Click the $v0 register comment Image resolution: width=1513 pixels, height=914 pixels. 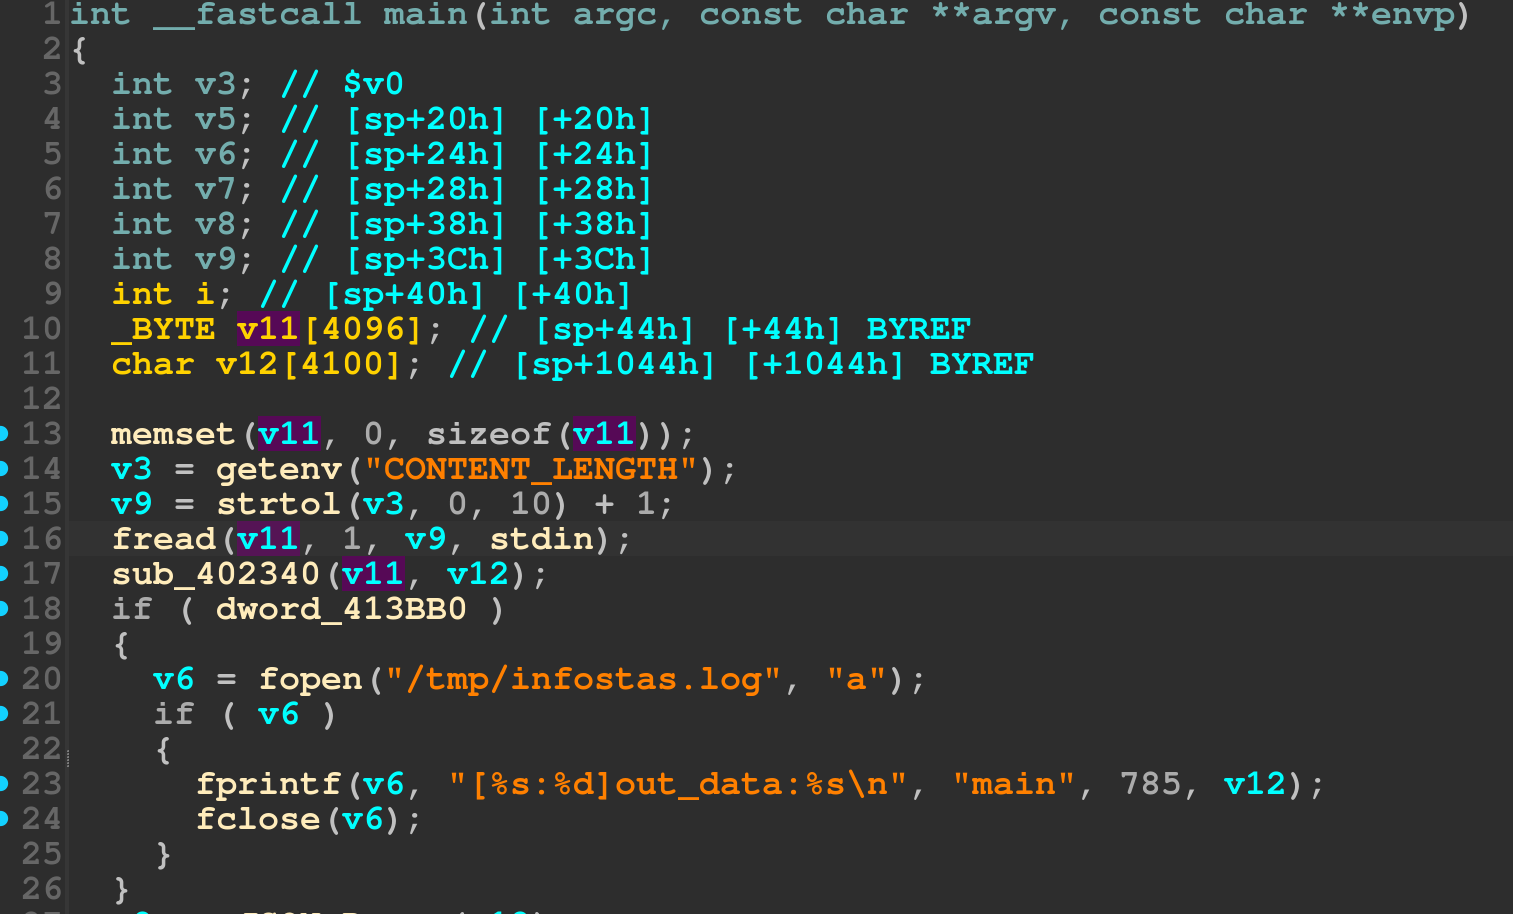coord(373,84)
